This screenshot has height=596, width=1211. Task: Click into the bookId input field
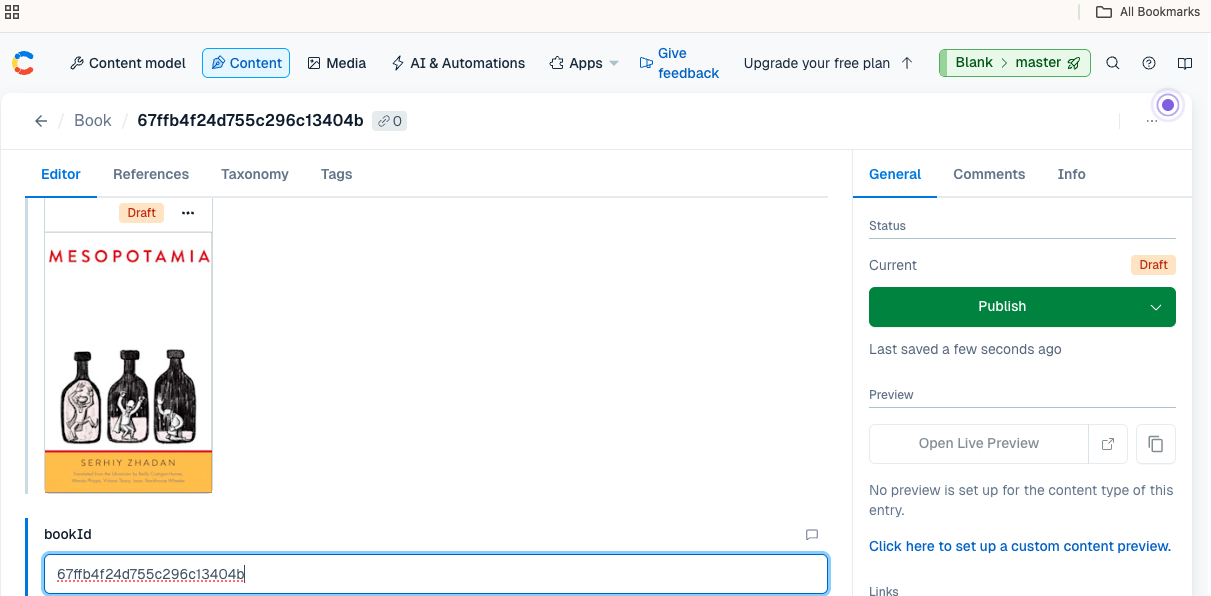(x=436, y=574)
